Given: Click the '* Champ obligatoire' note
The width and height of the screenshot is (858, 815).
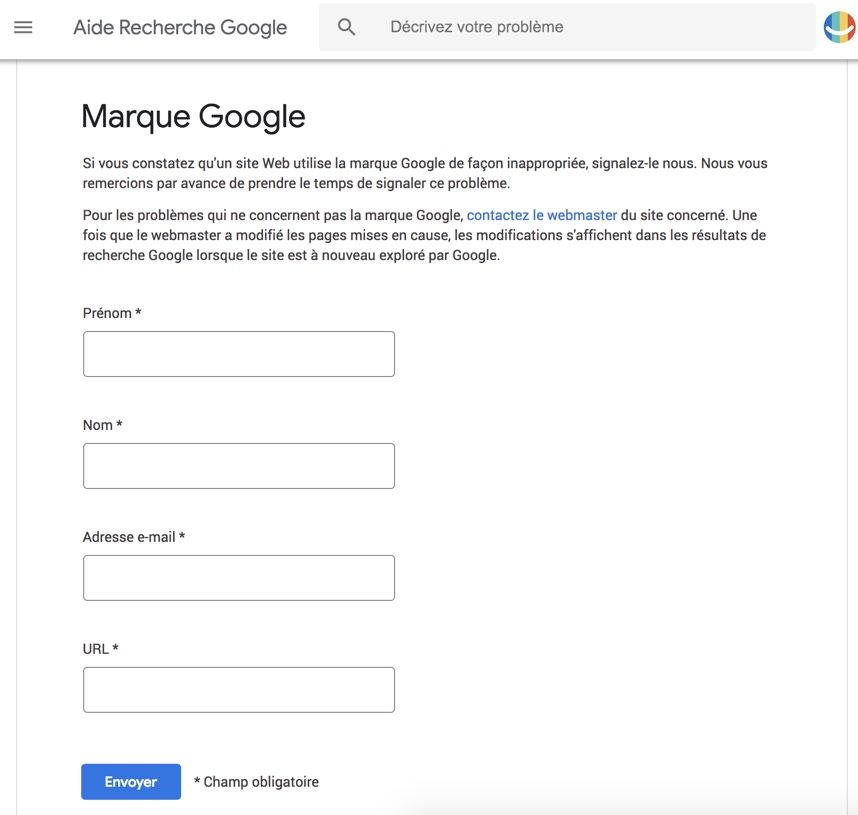Looking at the screenshot, I should point(257,782).
